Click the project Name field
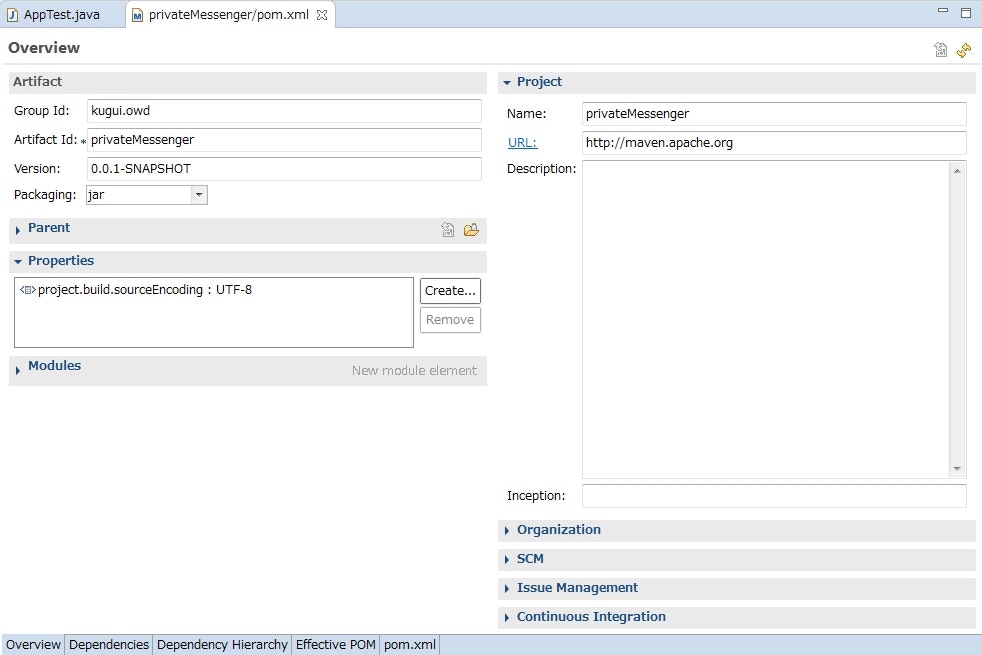The image size is (982, 655). 774,114
